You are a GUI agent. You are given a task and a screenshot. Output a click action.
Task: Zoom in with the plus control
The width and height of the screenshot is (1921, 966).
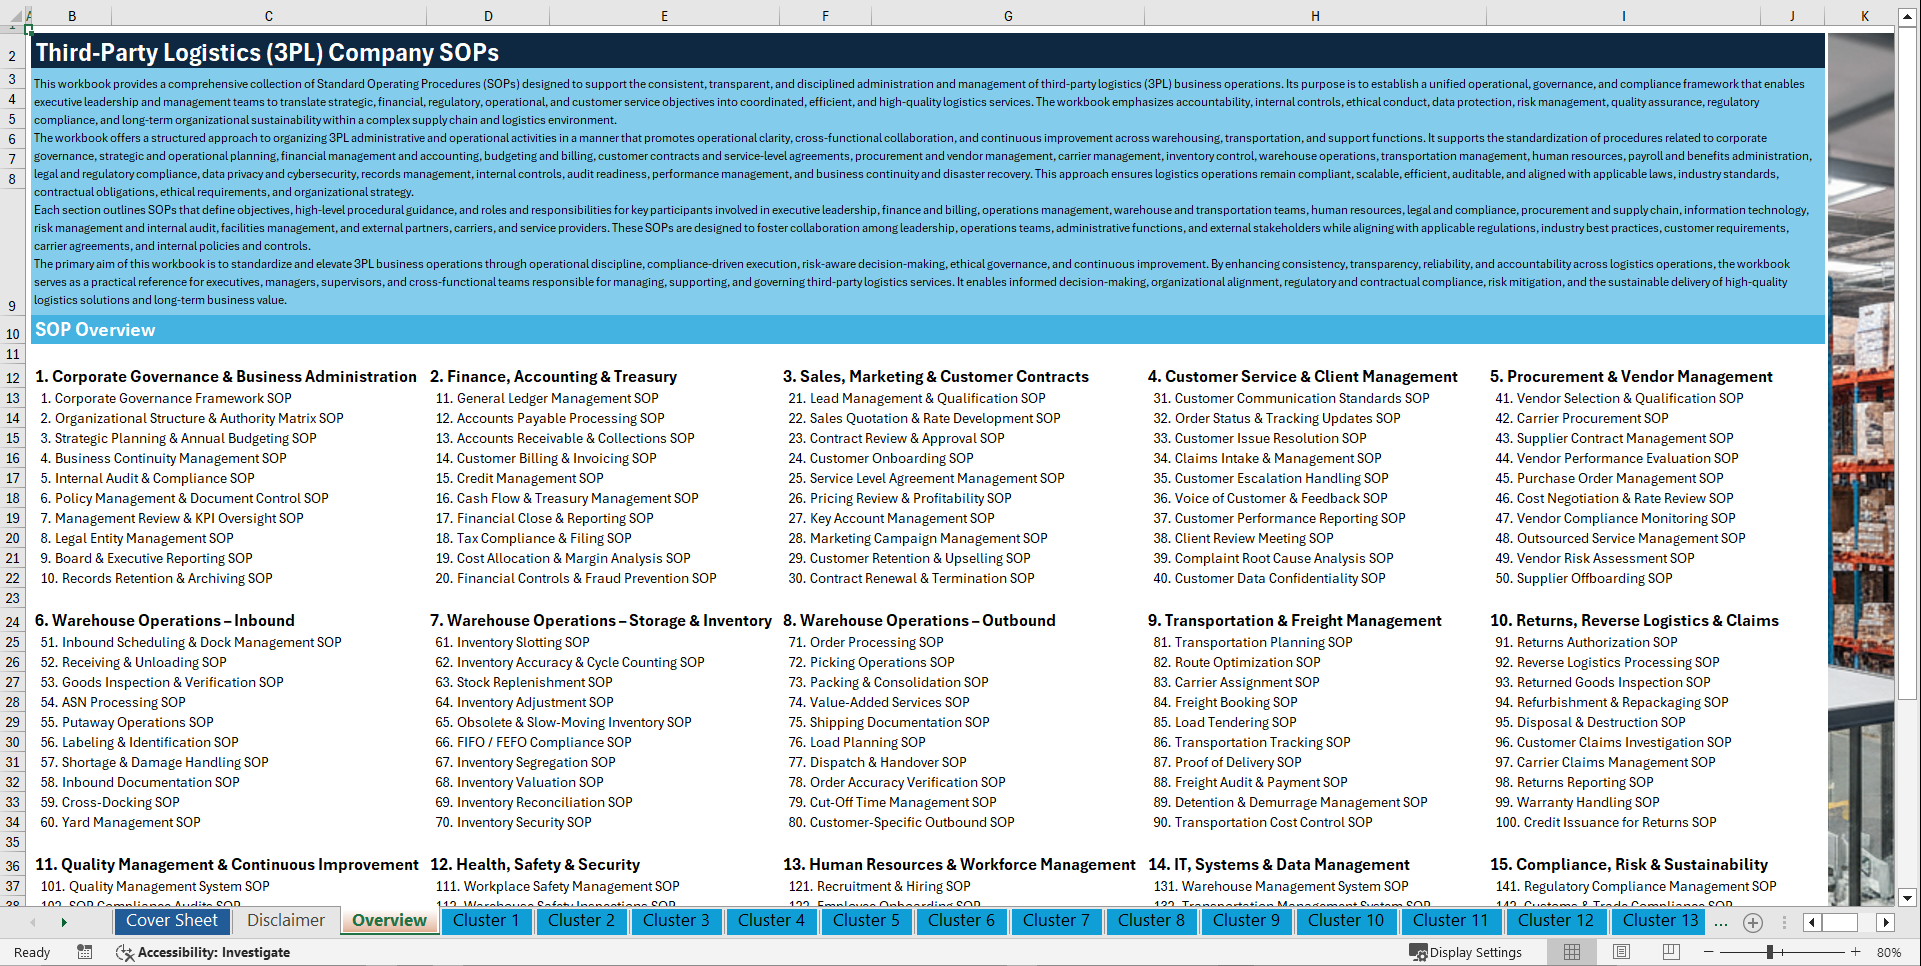coord(1855,951)
